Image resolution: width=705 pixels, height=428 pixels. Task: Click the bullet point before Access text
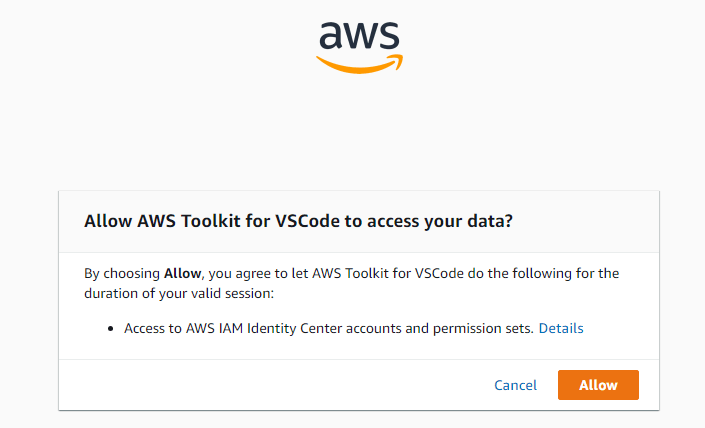111,329
